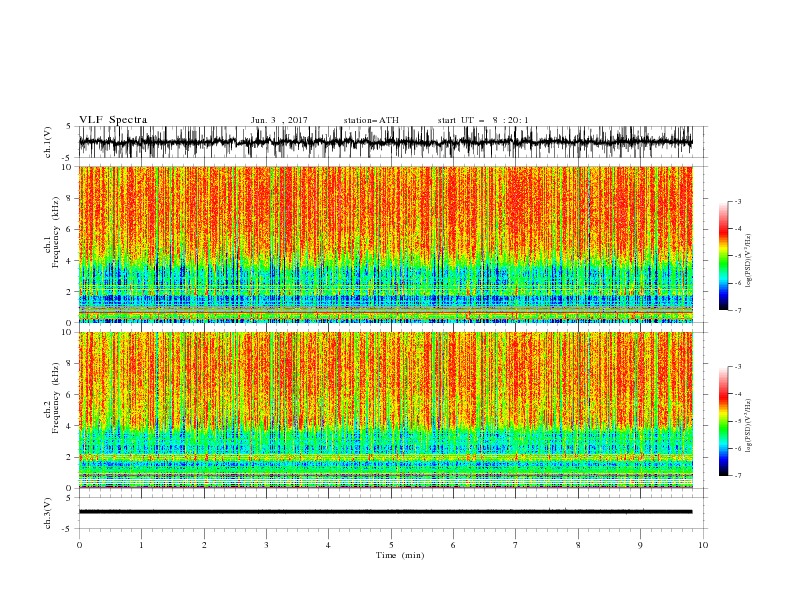
Task: Click the "-3" tick on the ch.2 color bar
Action: tap(737, 367)
